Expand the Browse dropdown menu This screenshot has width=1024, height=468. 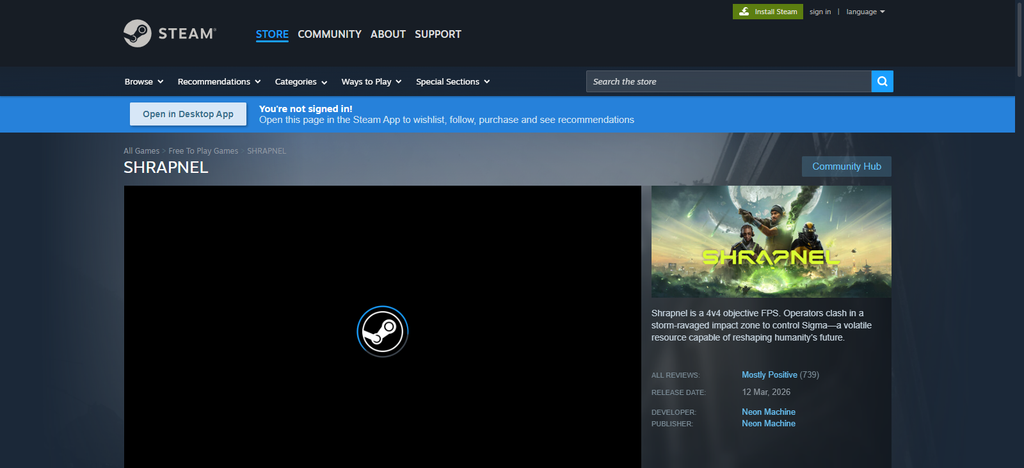144,82
